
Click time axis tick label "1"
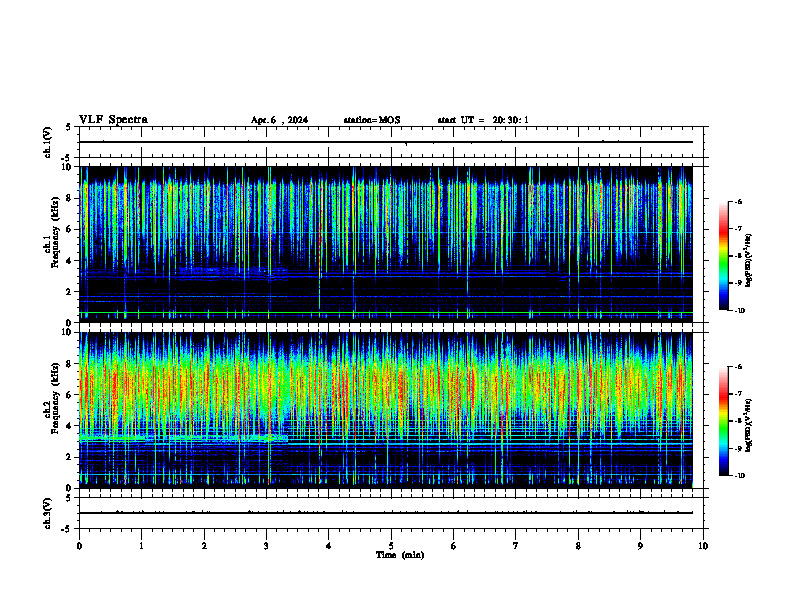click(141, 546)
